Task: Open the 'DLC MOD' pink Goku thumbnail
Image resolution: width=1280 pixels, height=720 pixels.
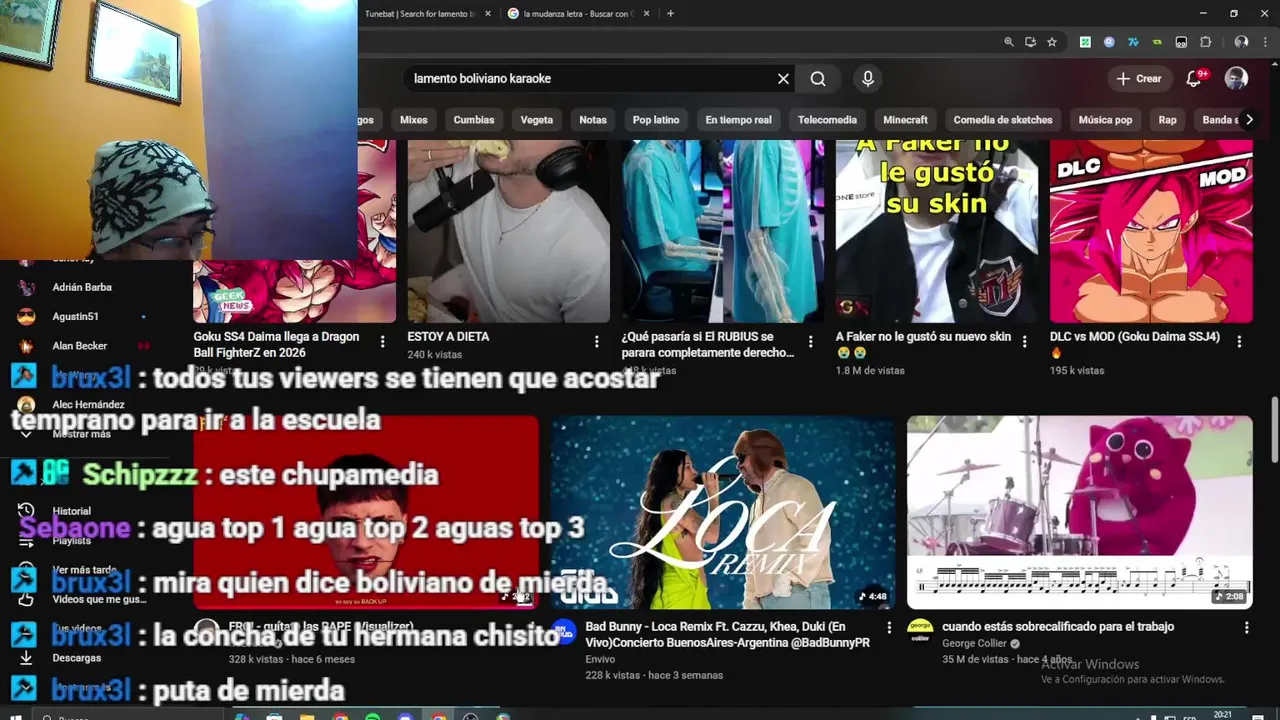Action: [1151, 232]
